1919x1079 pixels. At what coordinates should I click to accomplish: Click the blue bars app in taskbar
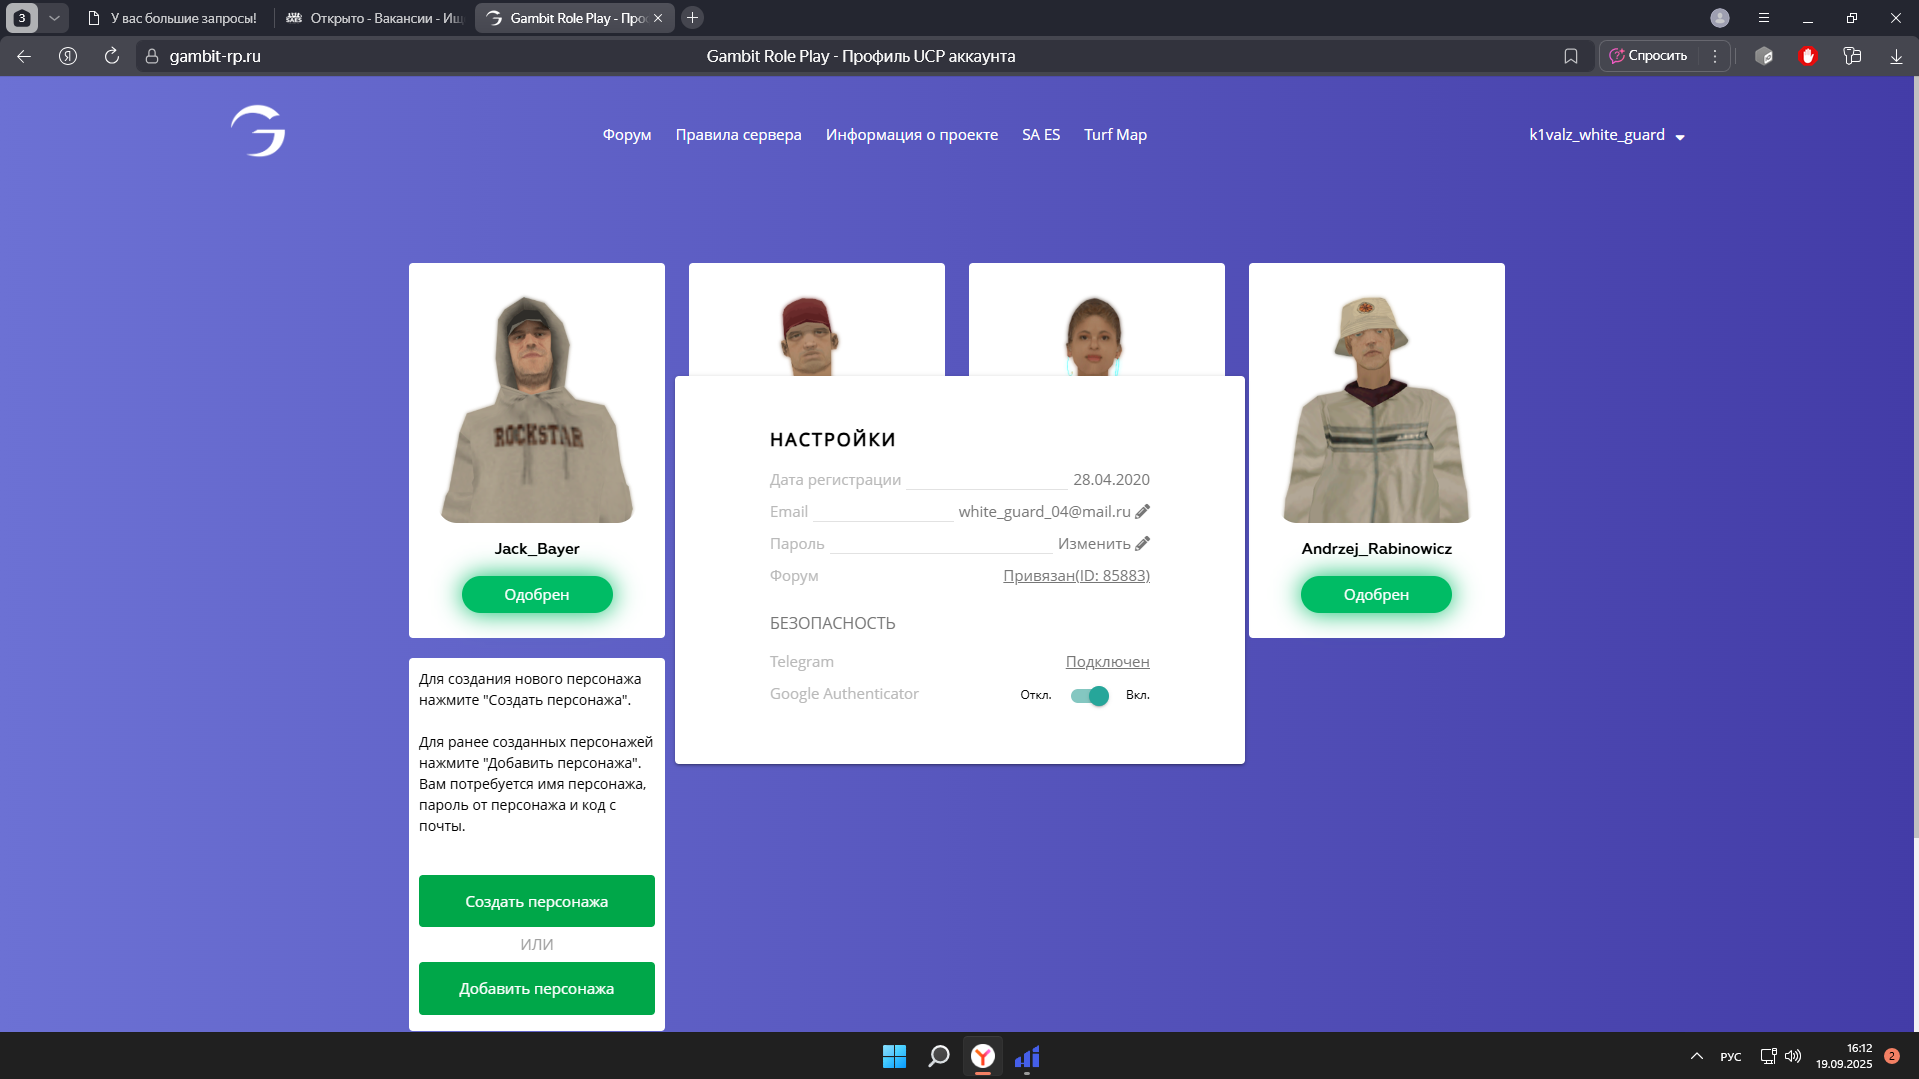(1027, 1056)
